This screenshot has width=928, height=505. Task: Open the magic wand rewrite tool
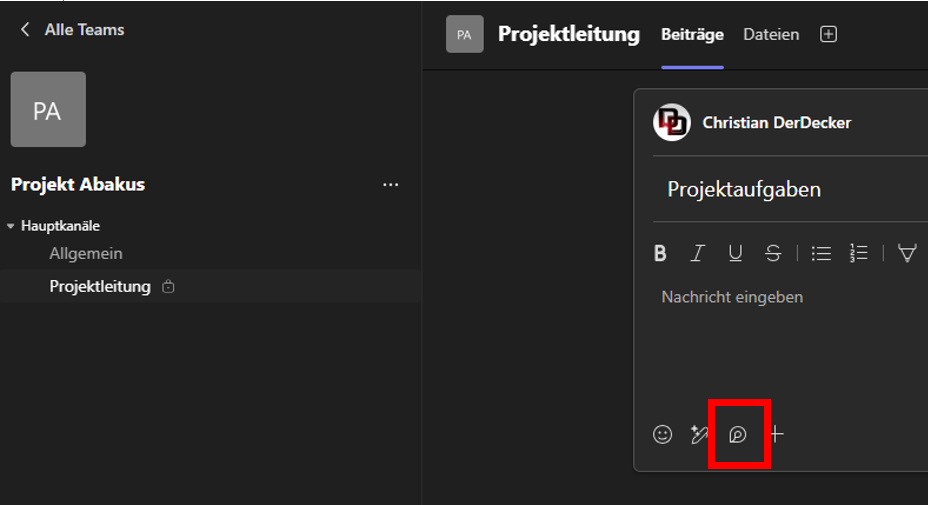[700, 435]
